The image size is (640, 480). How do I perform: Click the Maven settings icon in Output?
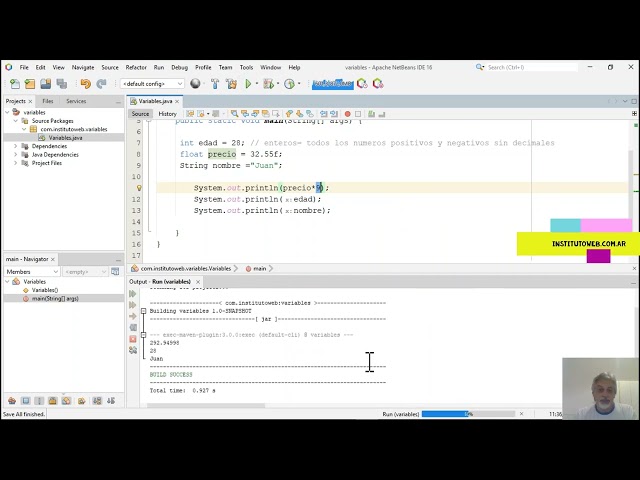133,350
